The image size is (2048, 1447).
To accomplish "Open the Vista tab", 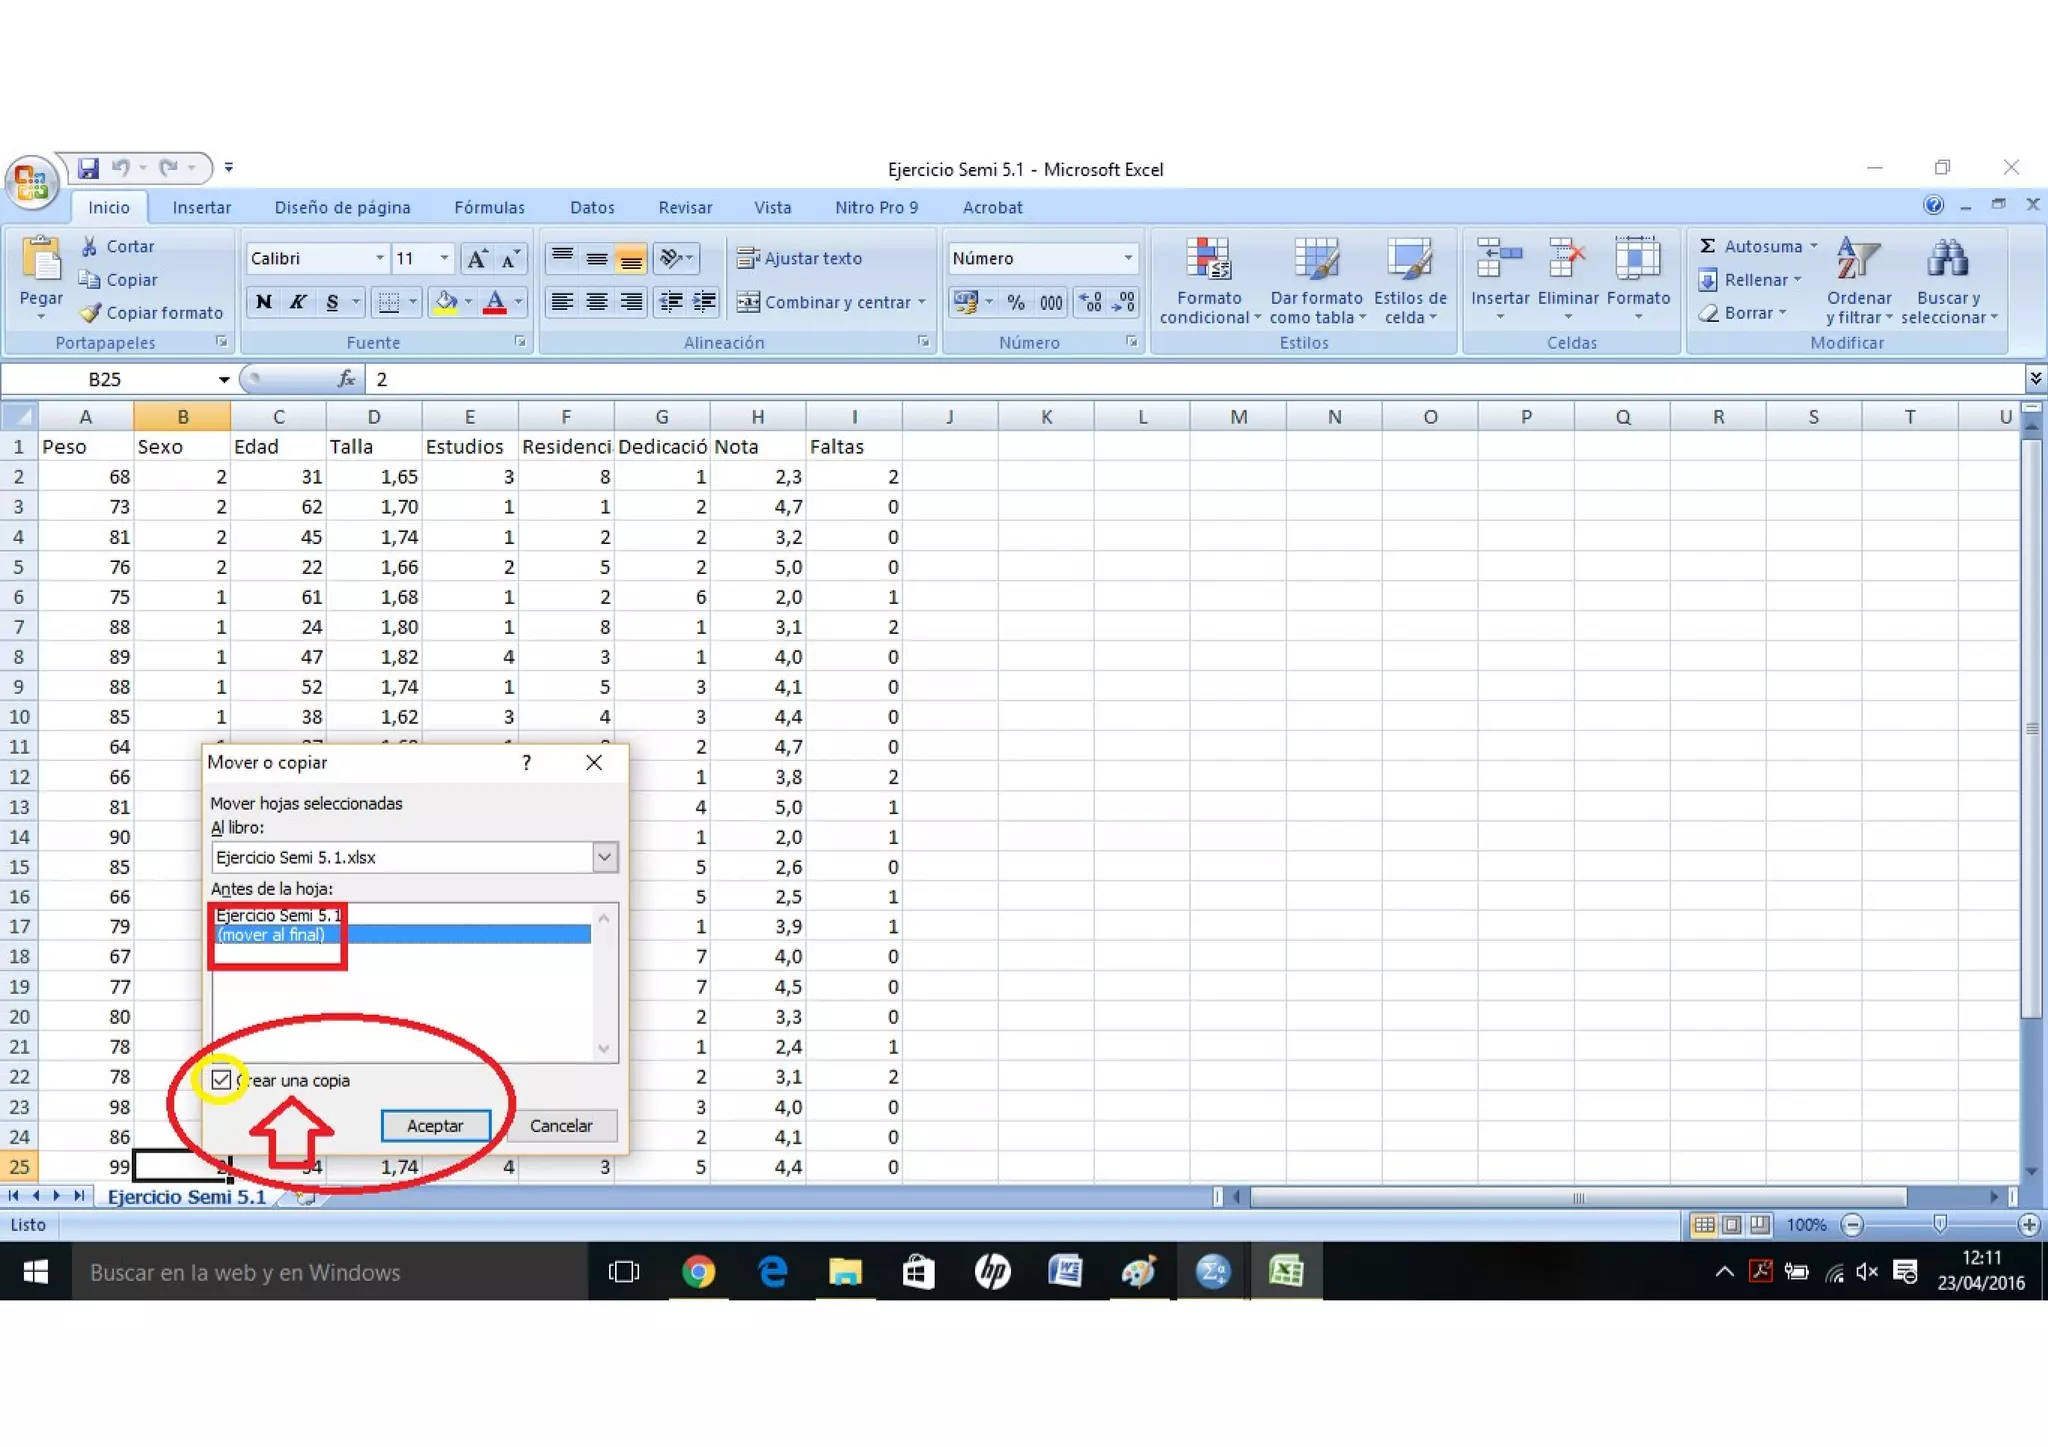I will 772,208.
